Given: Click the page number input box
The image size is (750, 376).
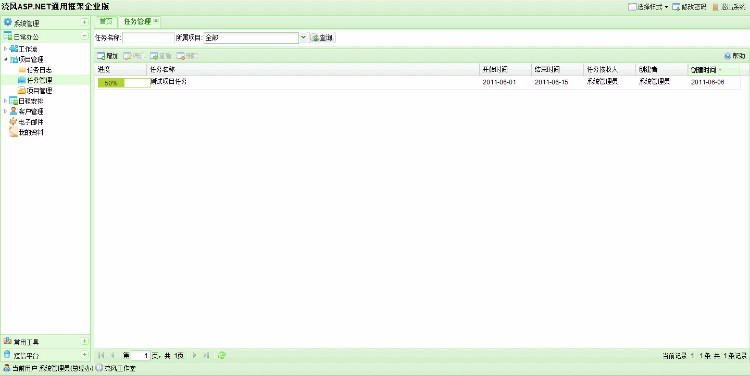Looking at the screenshot, I should tap(141, 355).
